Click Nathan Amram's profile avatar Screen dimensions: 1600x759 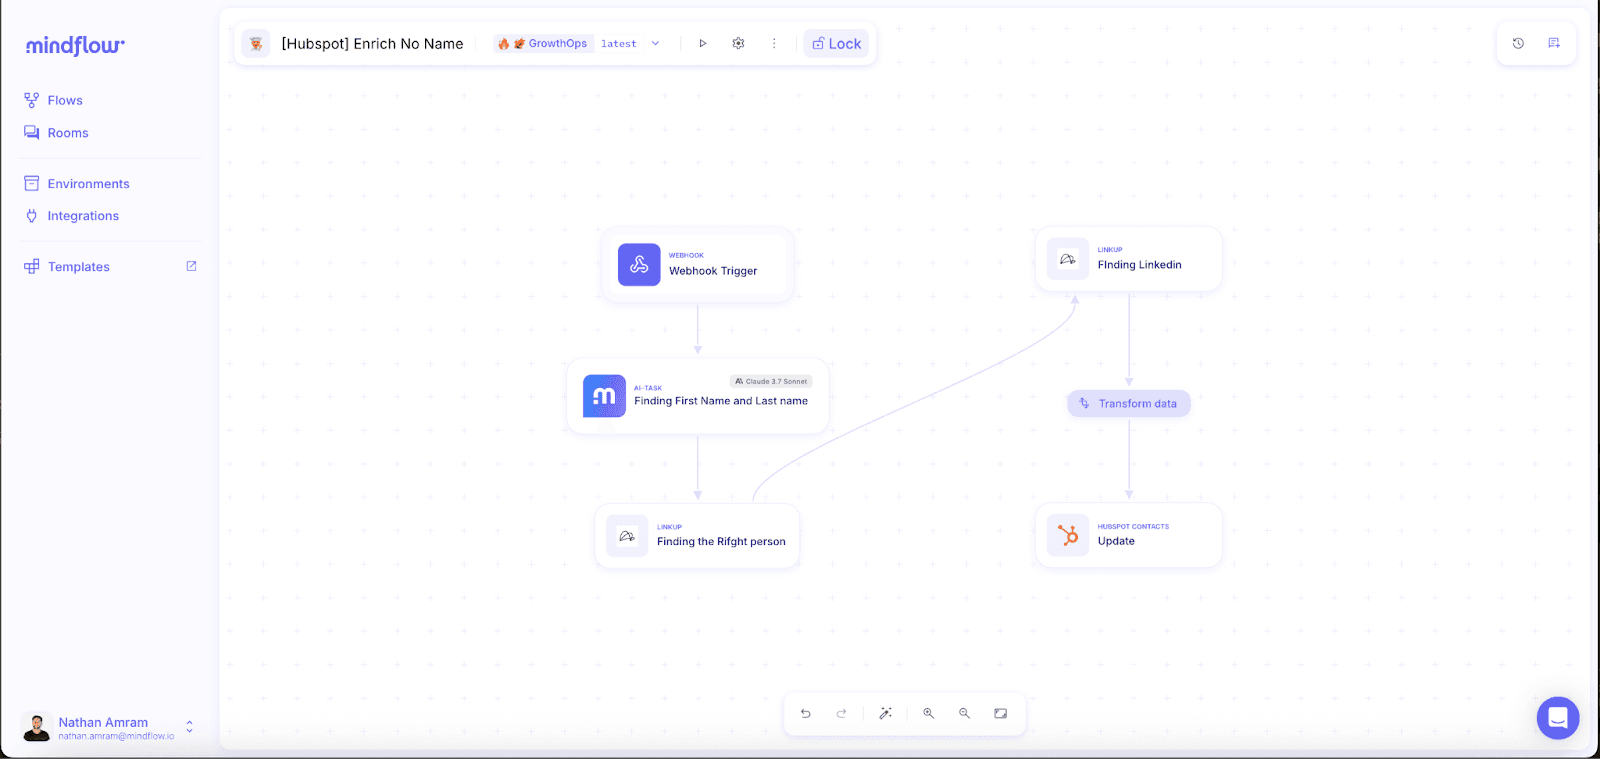tap(37, 728)
